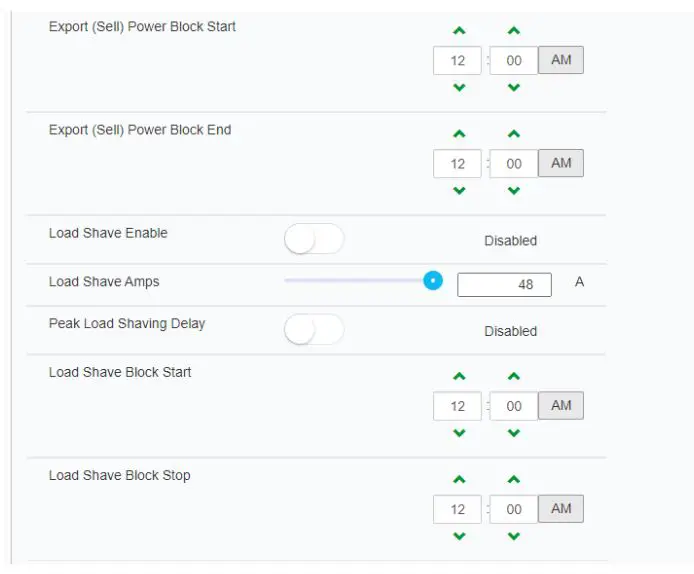Increase hour for Export Power Block Start
The image size is (694, 574).
point(459,32)
